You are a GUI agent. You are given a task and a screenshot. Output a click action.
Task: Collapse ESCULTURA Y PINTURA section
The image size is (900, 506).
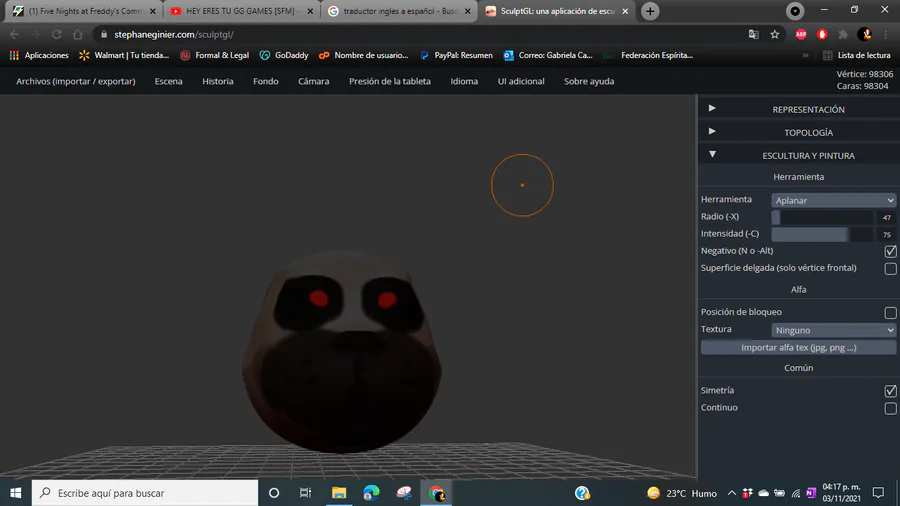tap(799, 155)
